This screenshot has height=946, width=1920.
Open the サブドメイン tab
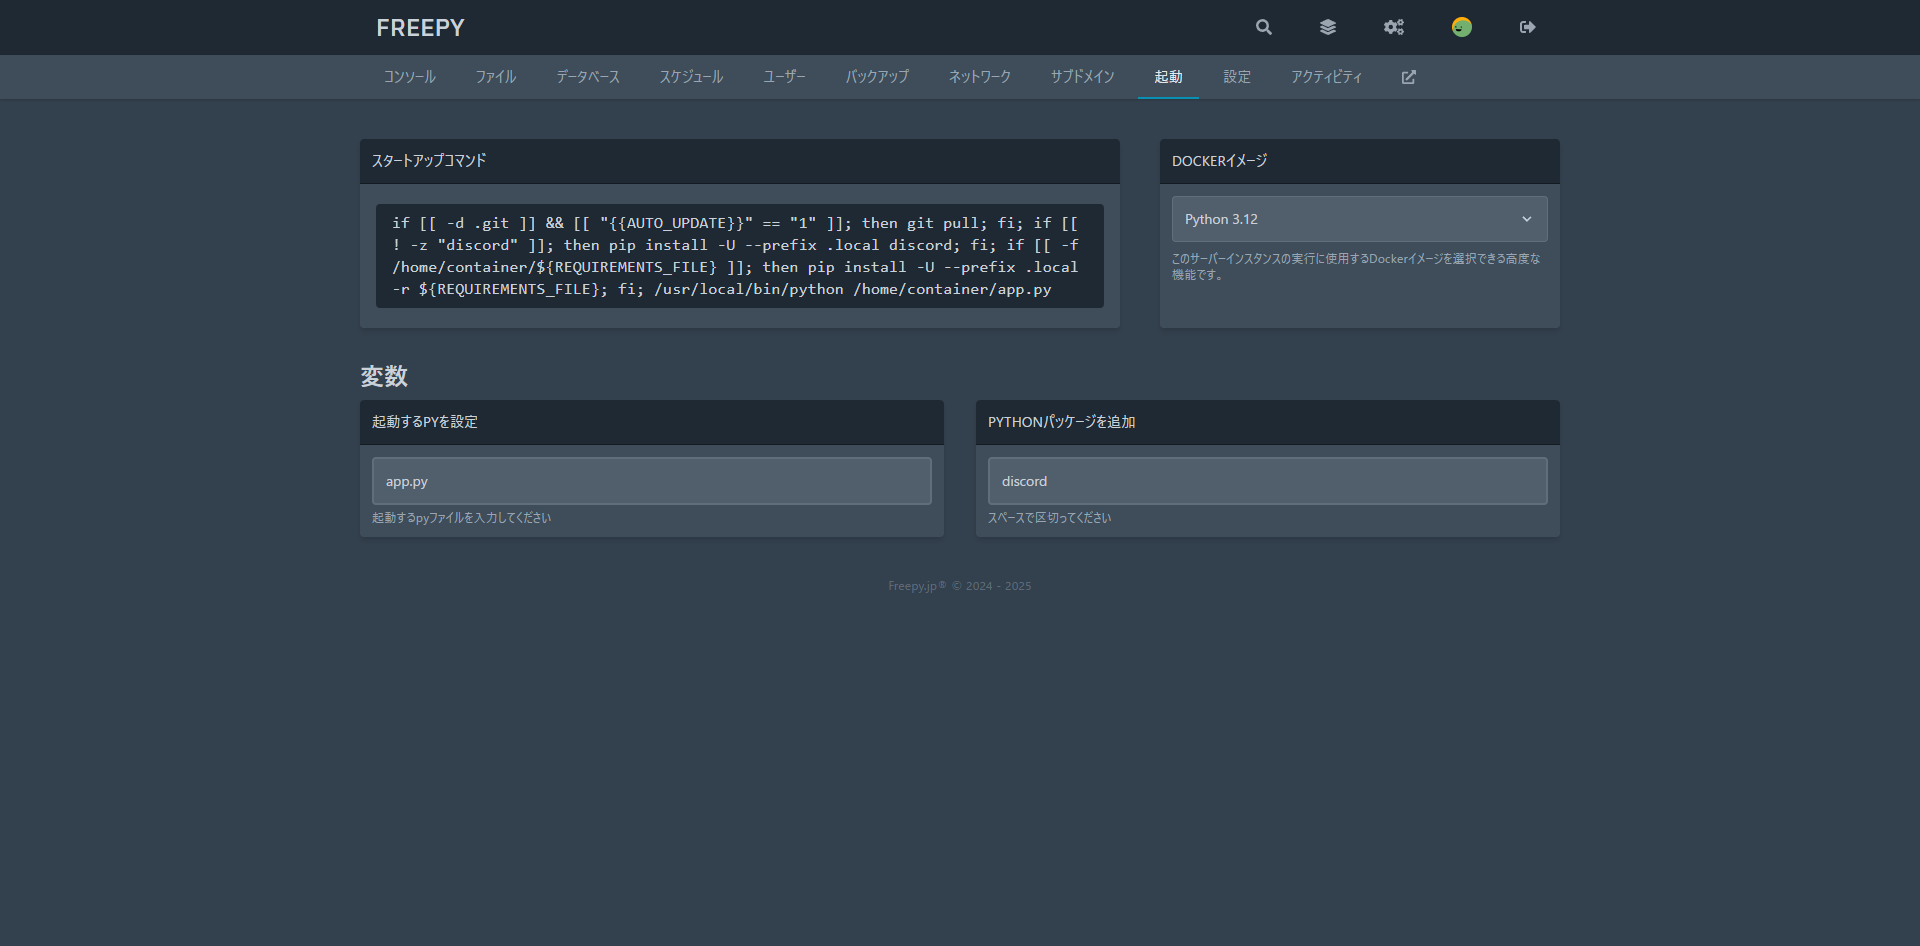(x=1082, y=77)
